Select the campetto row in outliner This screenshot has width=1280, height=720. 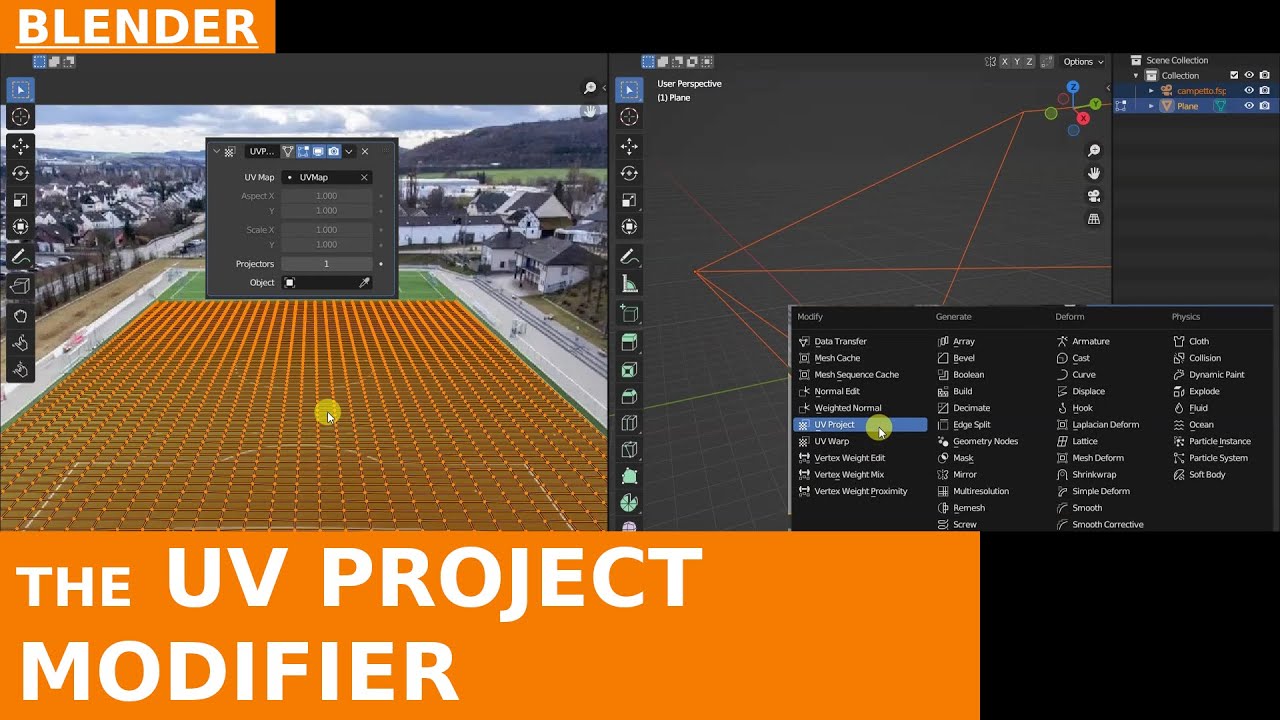[1195, 90]
